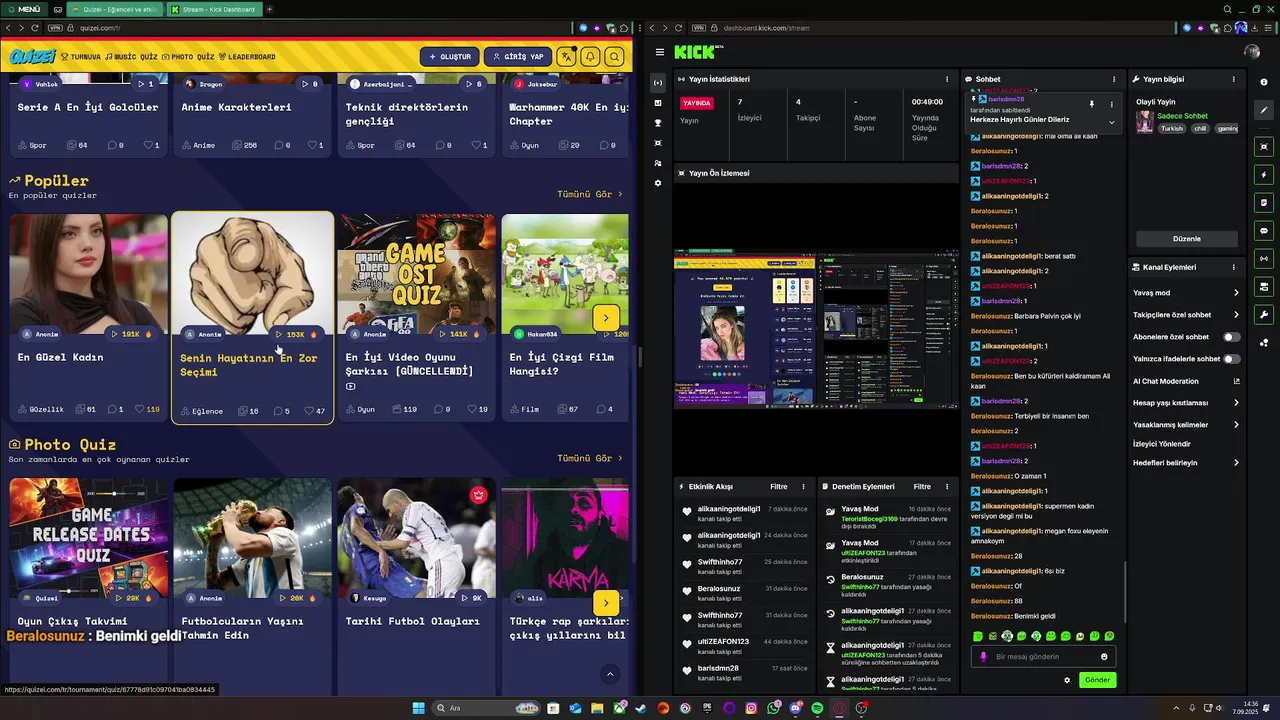Open Senin Hayatının En Zor Seçimi quiz
Image resolution: width=1280 pixels, height=720 pixels.
coord(252,317)
